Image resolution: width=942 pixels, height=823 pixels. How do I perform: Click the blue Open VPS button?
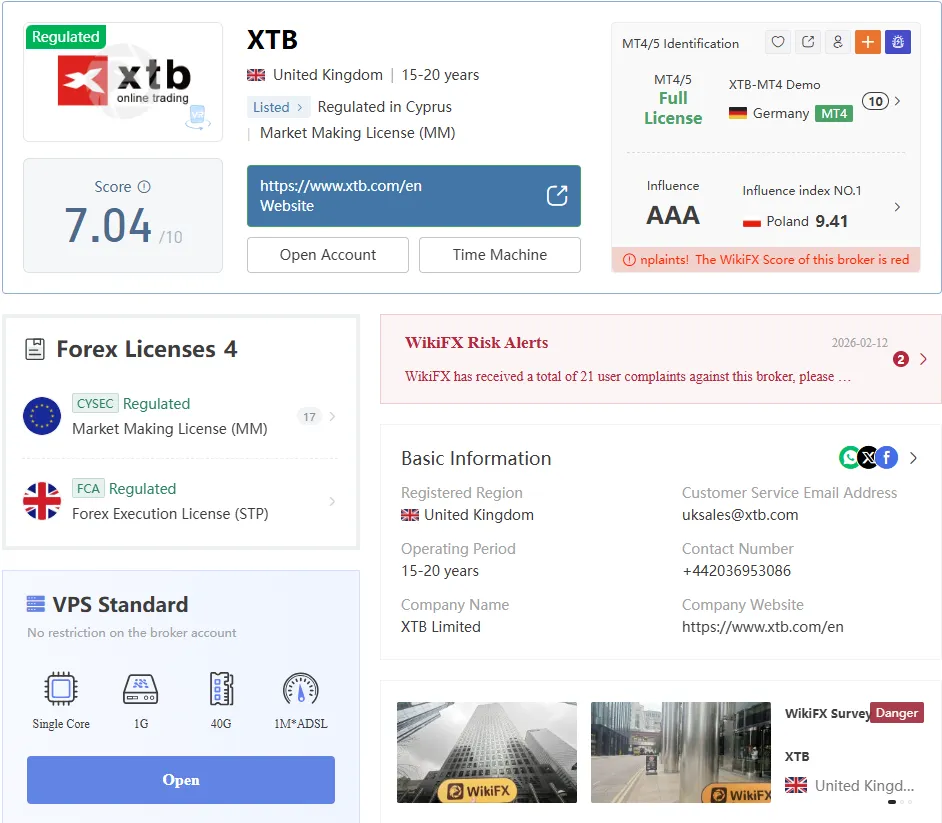(181, 780)
